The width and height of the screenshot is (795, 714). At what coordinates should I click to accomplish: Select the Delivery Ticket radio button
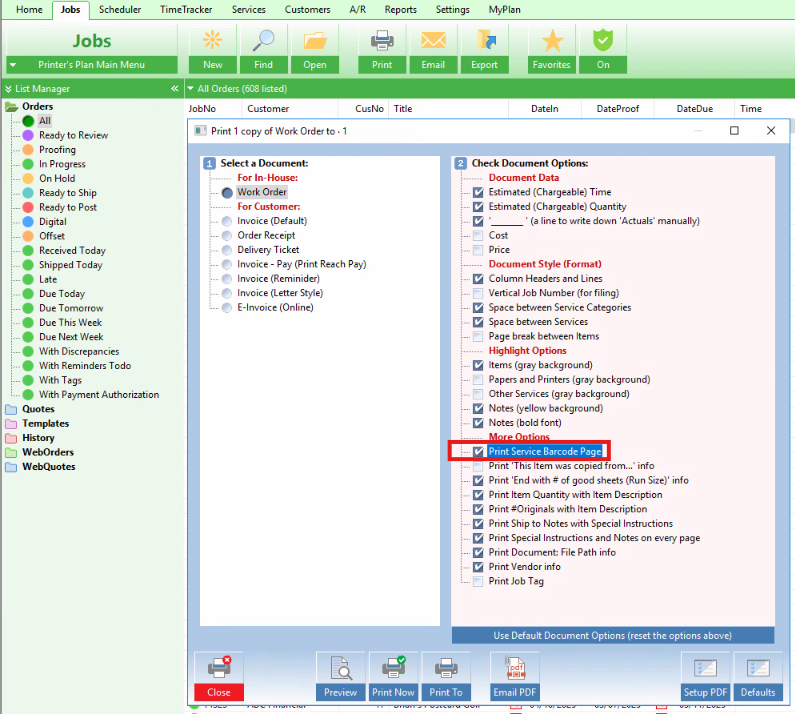pyautogui.click(x=227, y=250)
